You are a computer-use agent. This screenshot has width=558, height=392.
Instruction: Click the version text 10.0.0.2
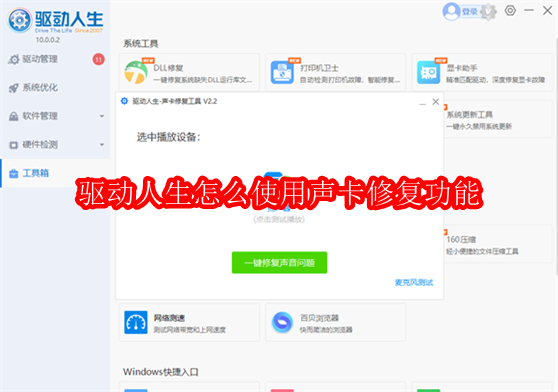(48, 40)
